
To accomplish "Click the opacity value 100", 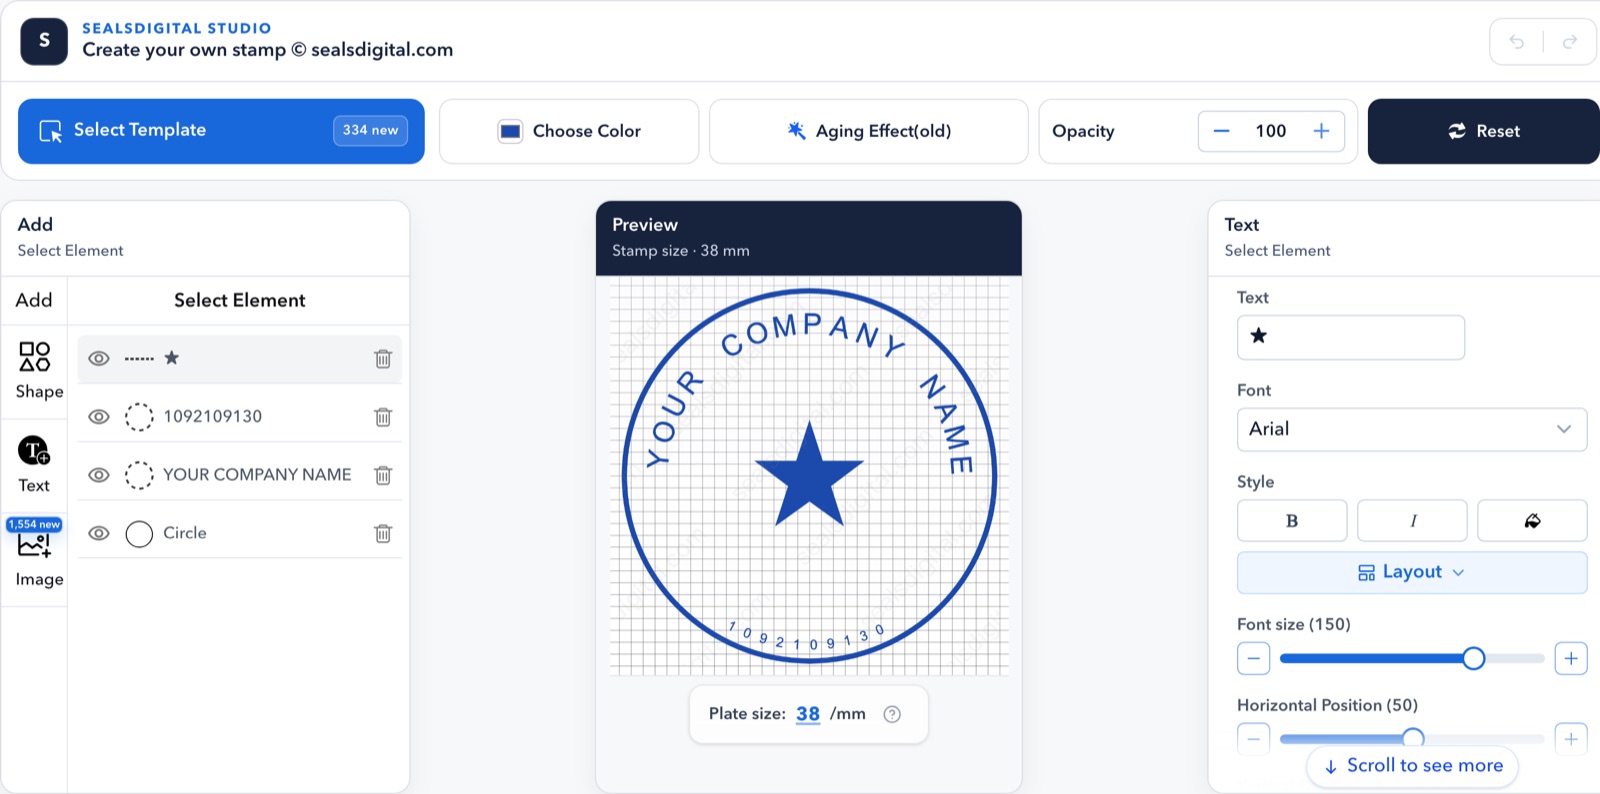I will [x=1271, y=131].
